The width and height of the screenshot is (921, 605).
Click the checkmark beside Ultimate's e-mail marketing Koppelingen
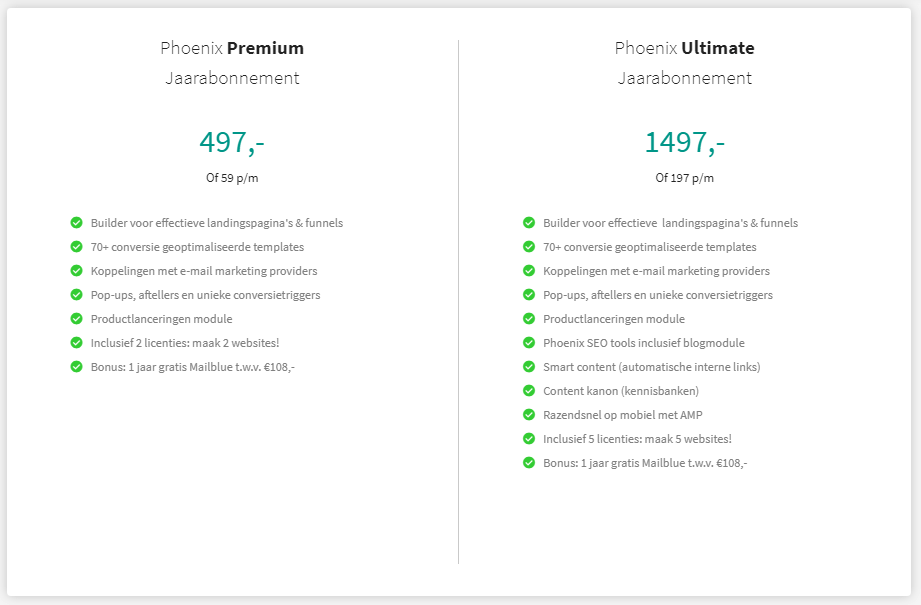point(529,271)
